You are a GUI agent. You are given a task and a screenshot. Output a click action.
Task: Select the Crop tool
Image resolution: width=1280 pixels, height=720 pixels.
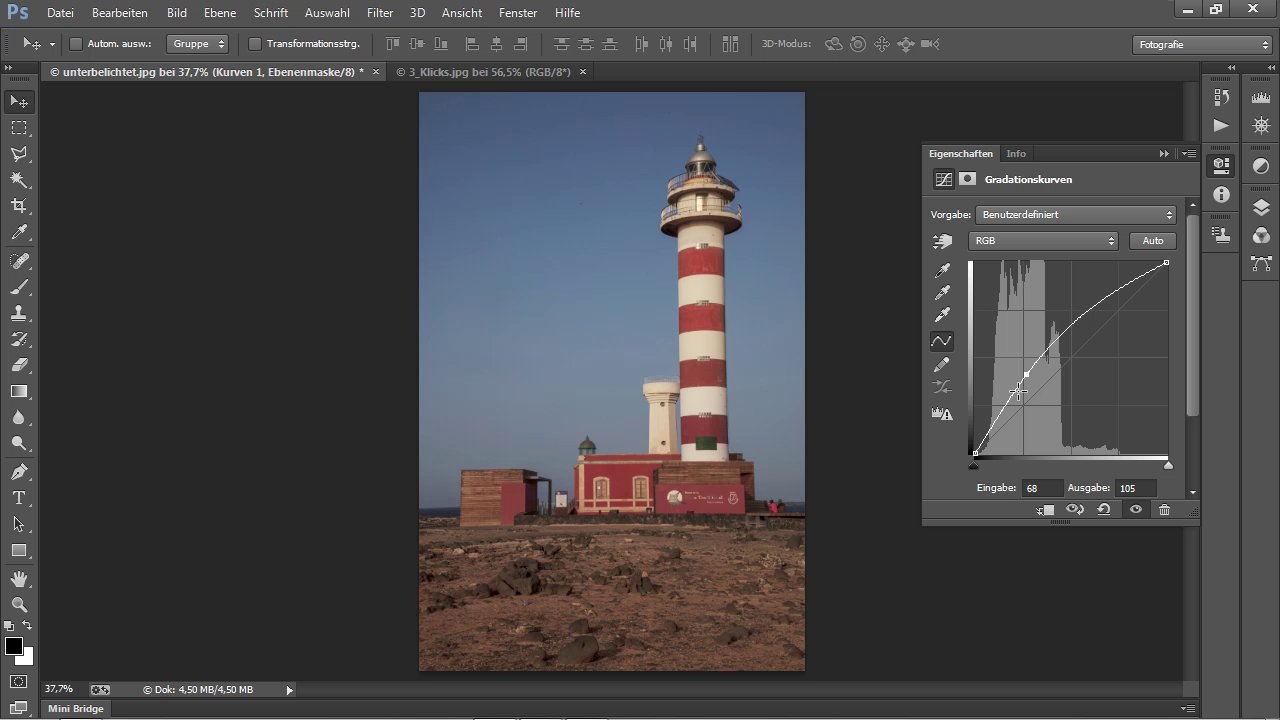click(x=19, y=206)
